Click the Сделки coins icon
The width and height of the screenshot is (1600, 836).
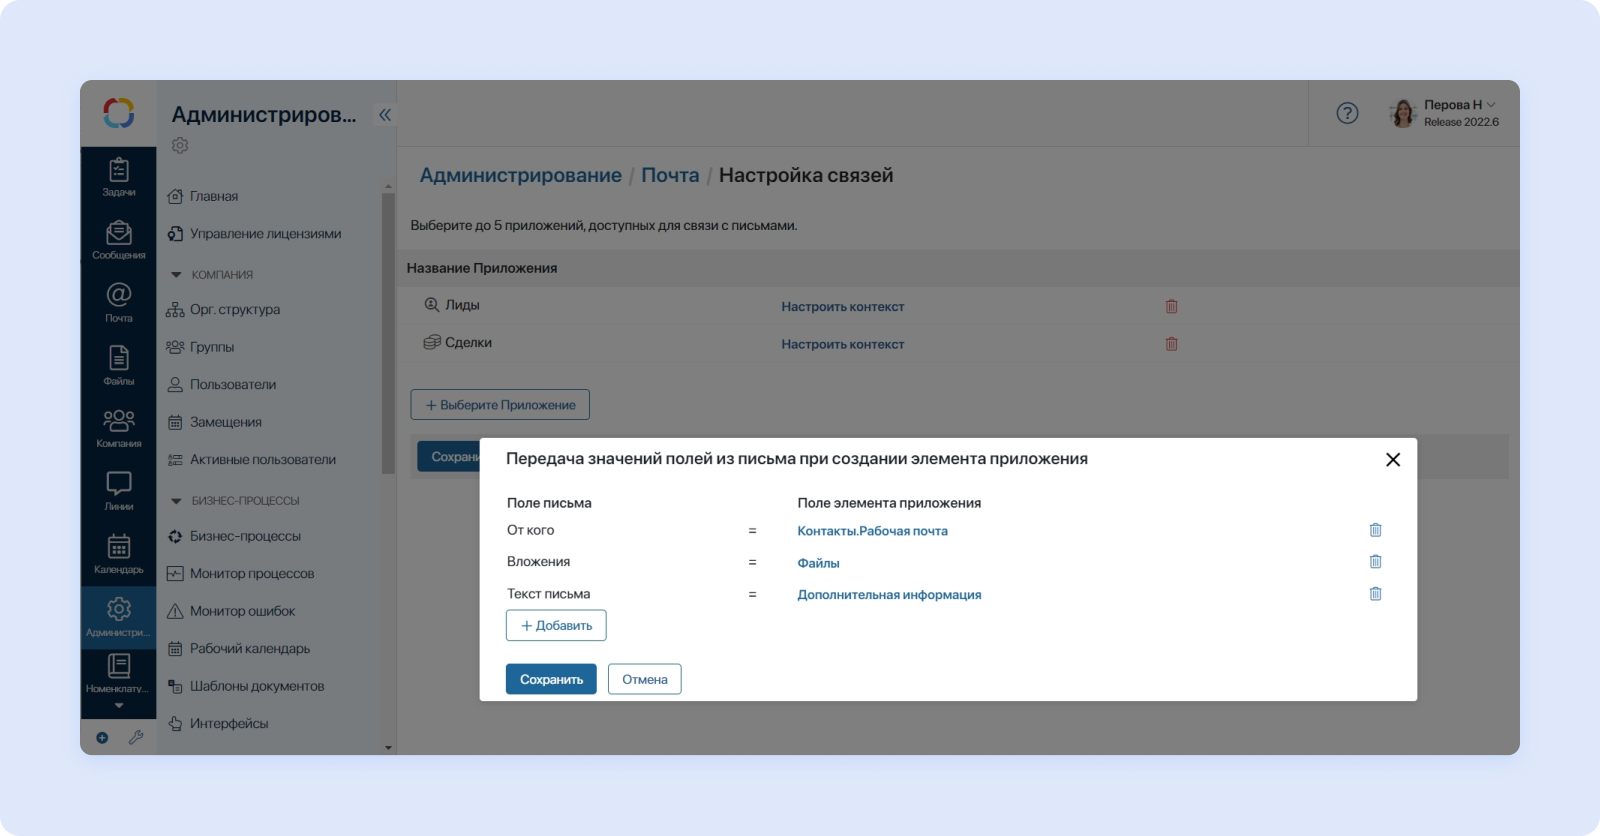pos(432,342)
